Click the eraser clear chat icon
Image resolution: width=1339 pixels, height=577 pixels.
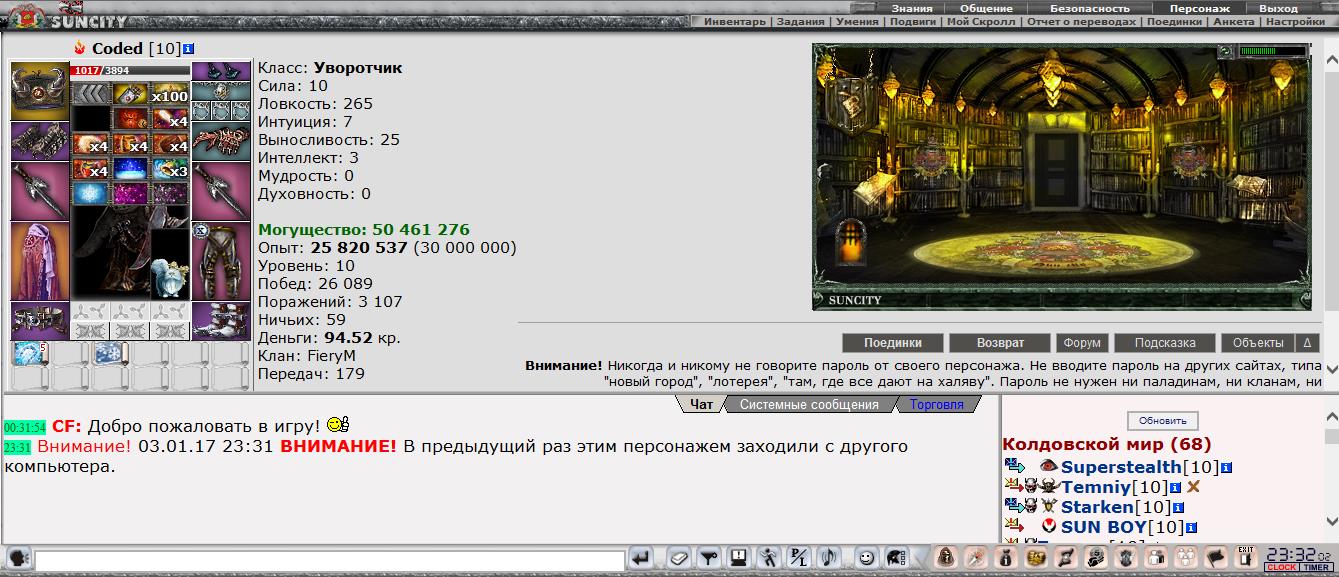click(x=679, y=557)
